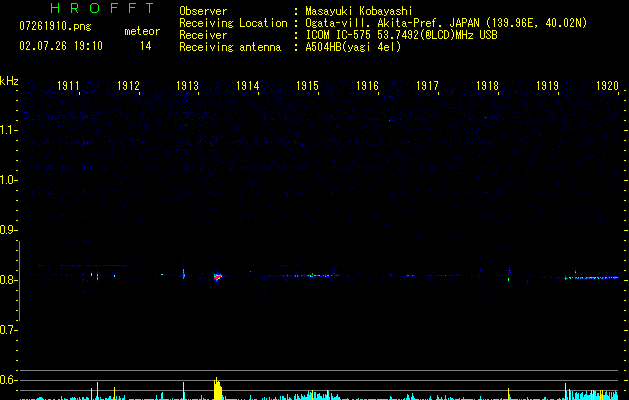Click the 1.0 kHz frequency label
629x400 pixels.
pos(8,180)
